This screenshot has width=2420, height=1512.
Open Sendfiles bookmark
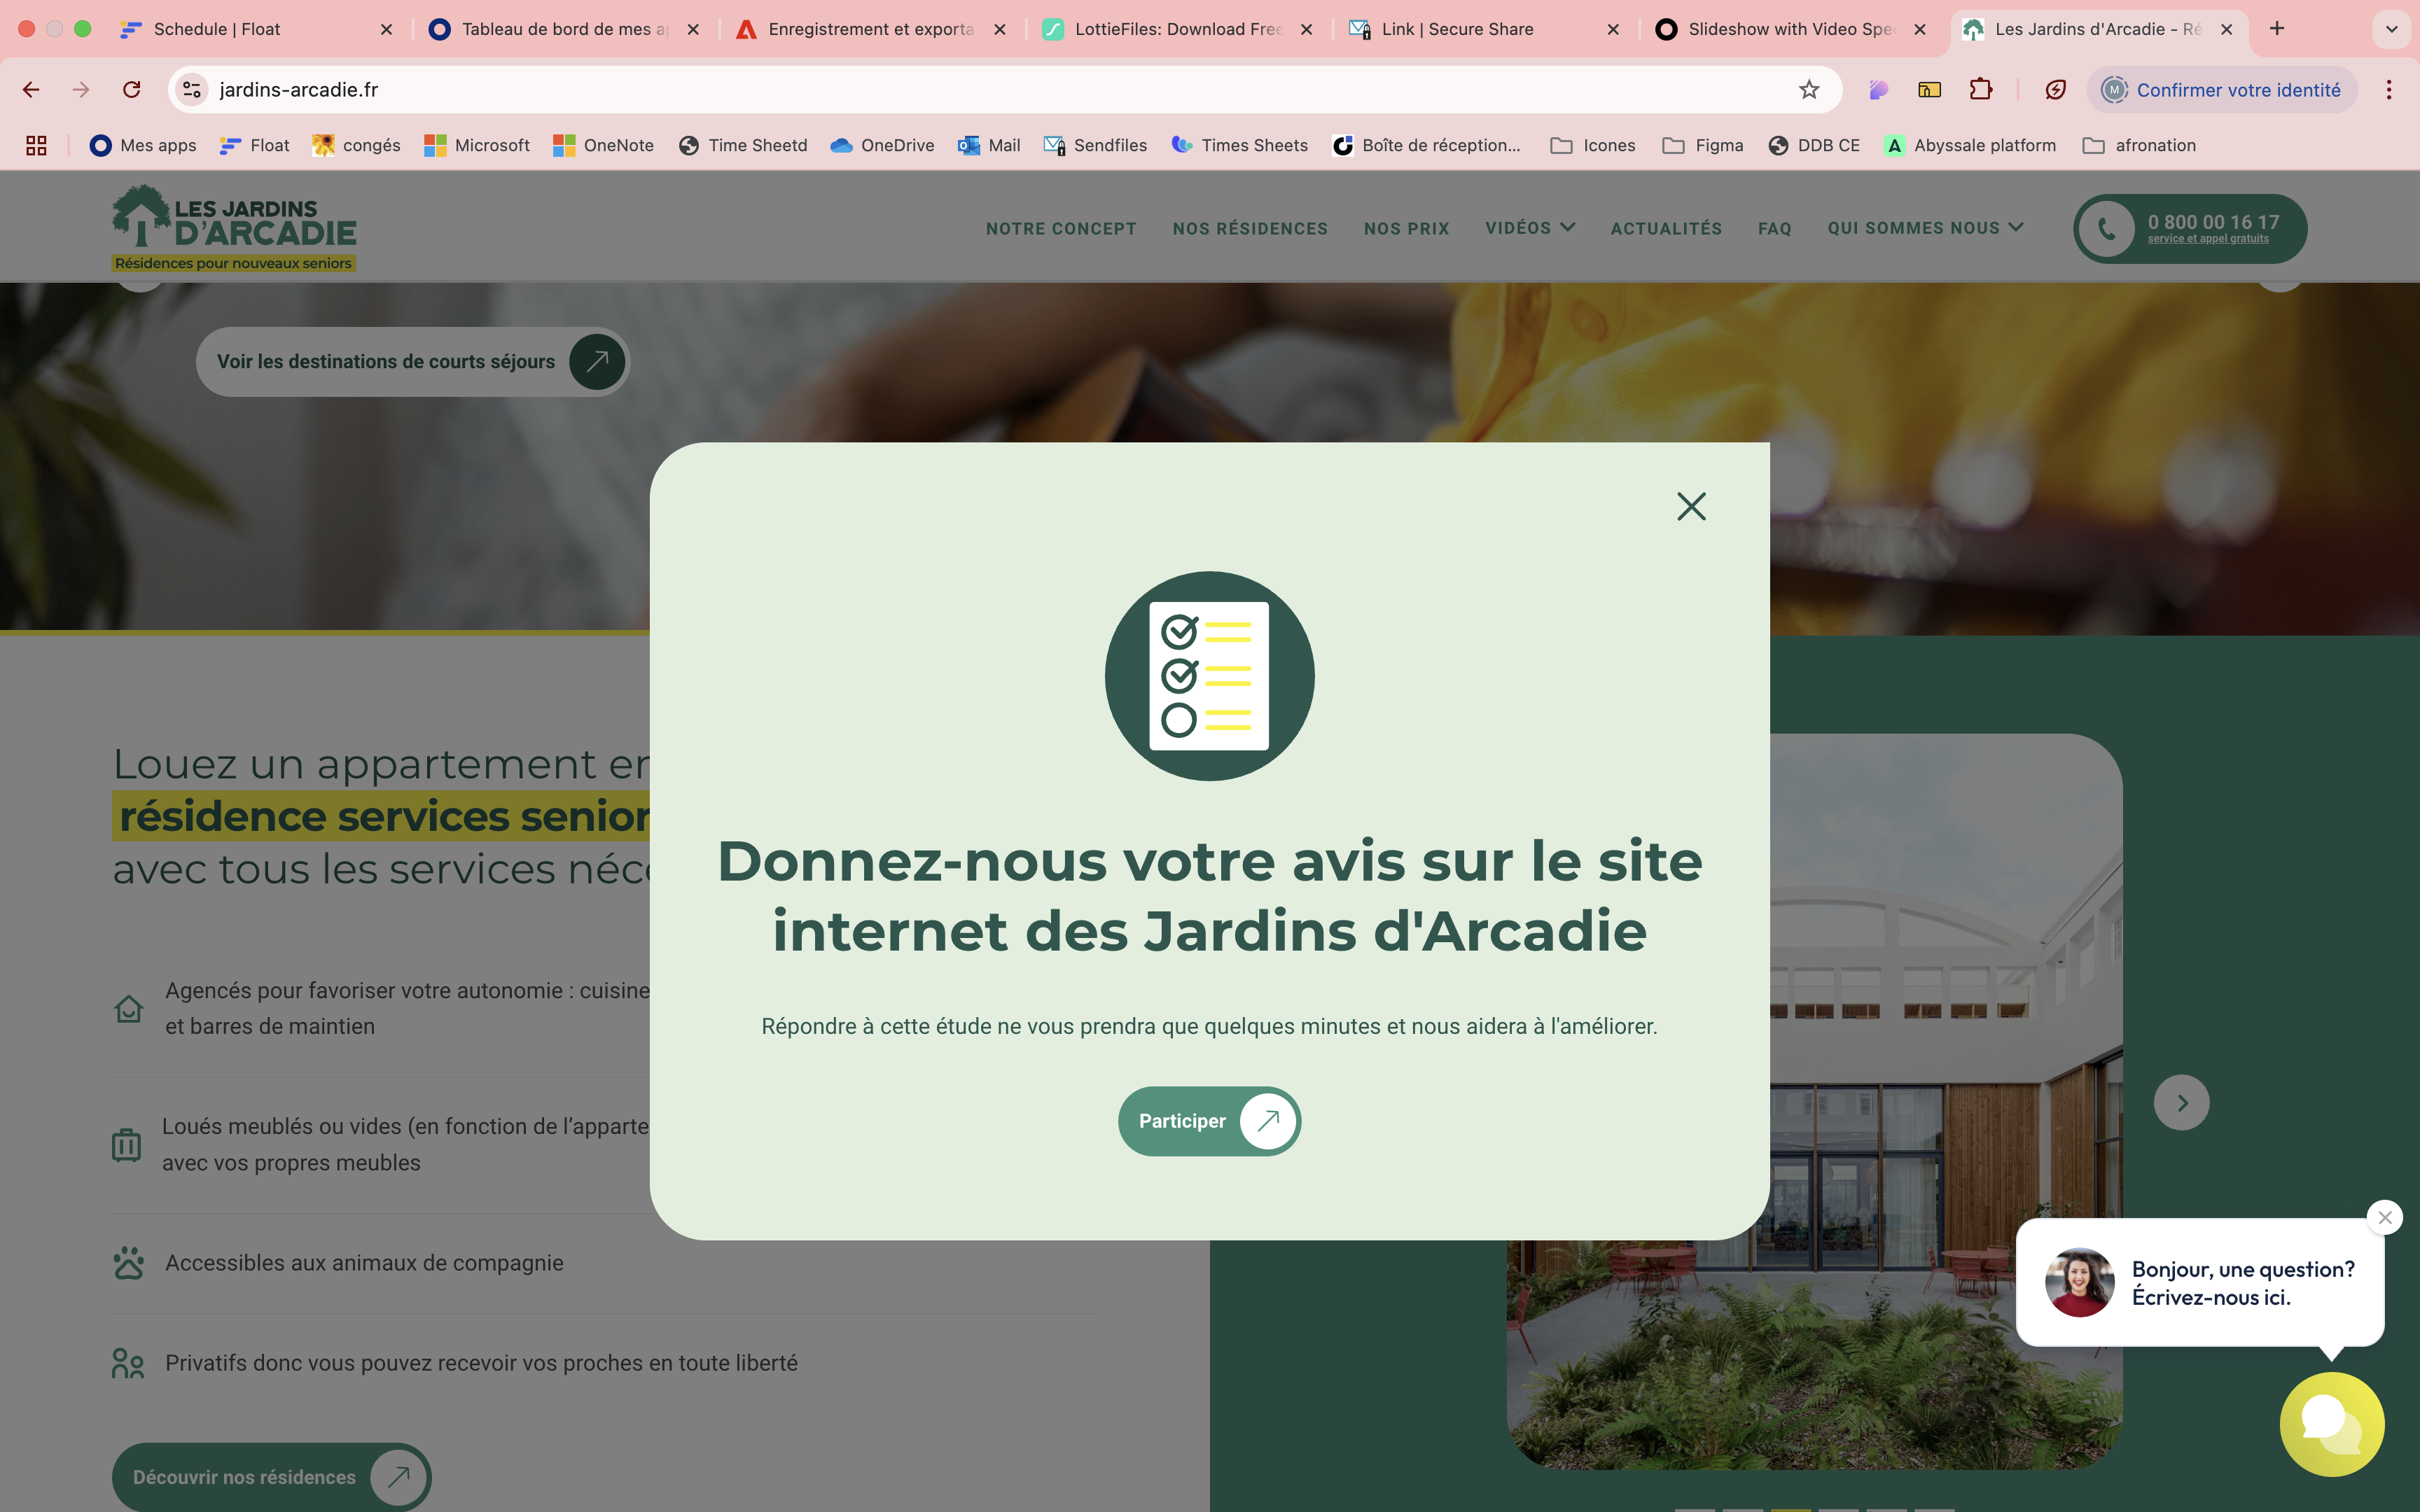1095,145
